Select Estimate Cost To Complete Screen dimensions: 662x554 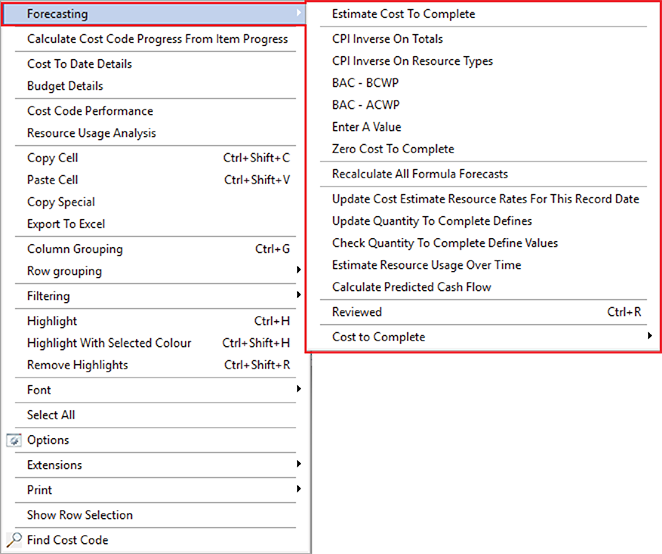tap(403, 14)
